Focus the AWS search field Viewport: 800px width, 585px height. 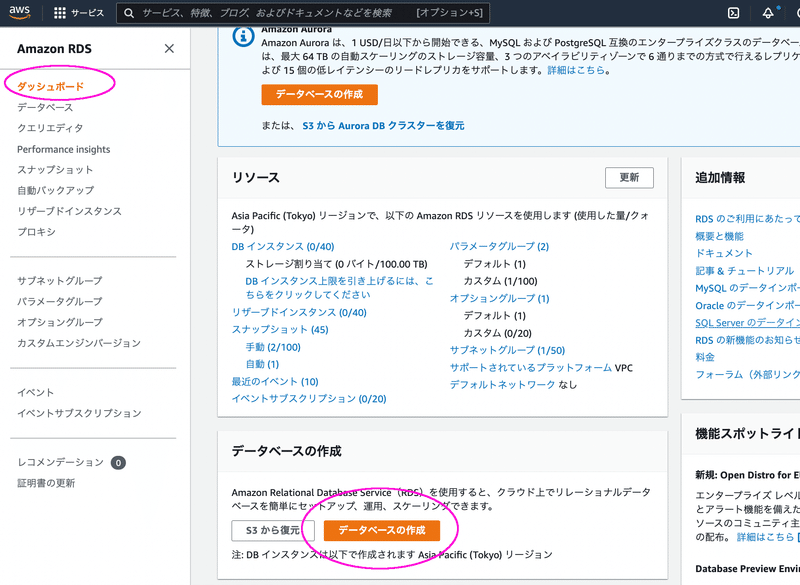(303, 13)
